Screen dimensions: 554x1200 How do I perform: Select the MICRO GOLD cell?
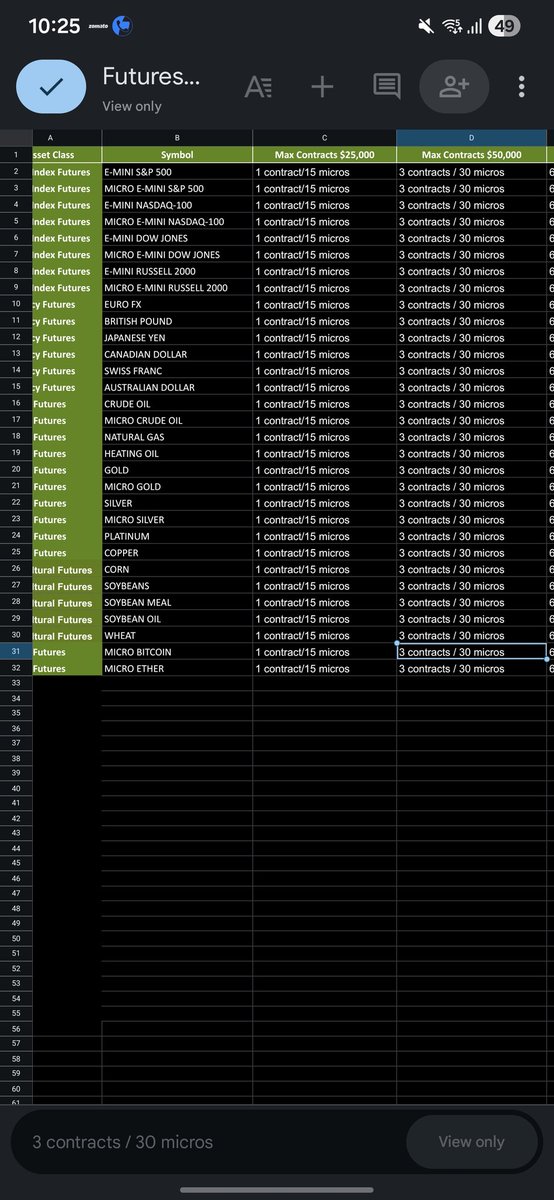click(x=177, y=486)
